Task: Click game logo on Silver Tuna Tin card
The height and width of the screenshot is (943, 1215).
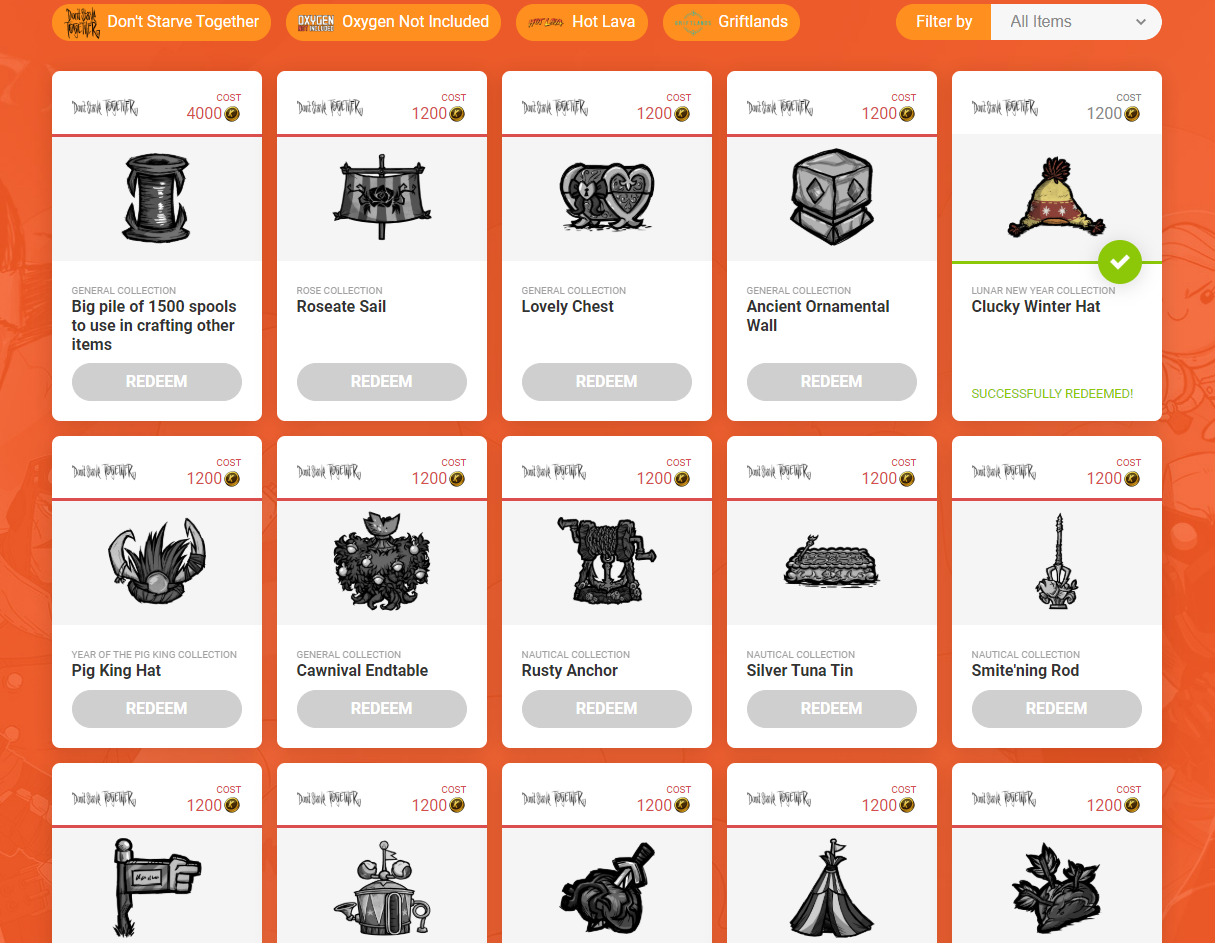Action: click(x=779, y=472)
